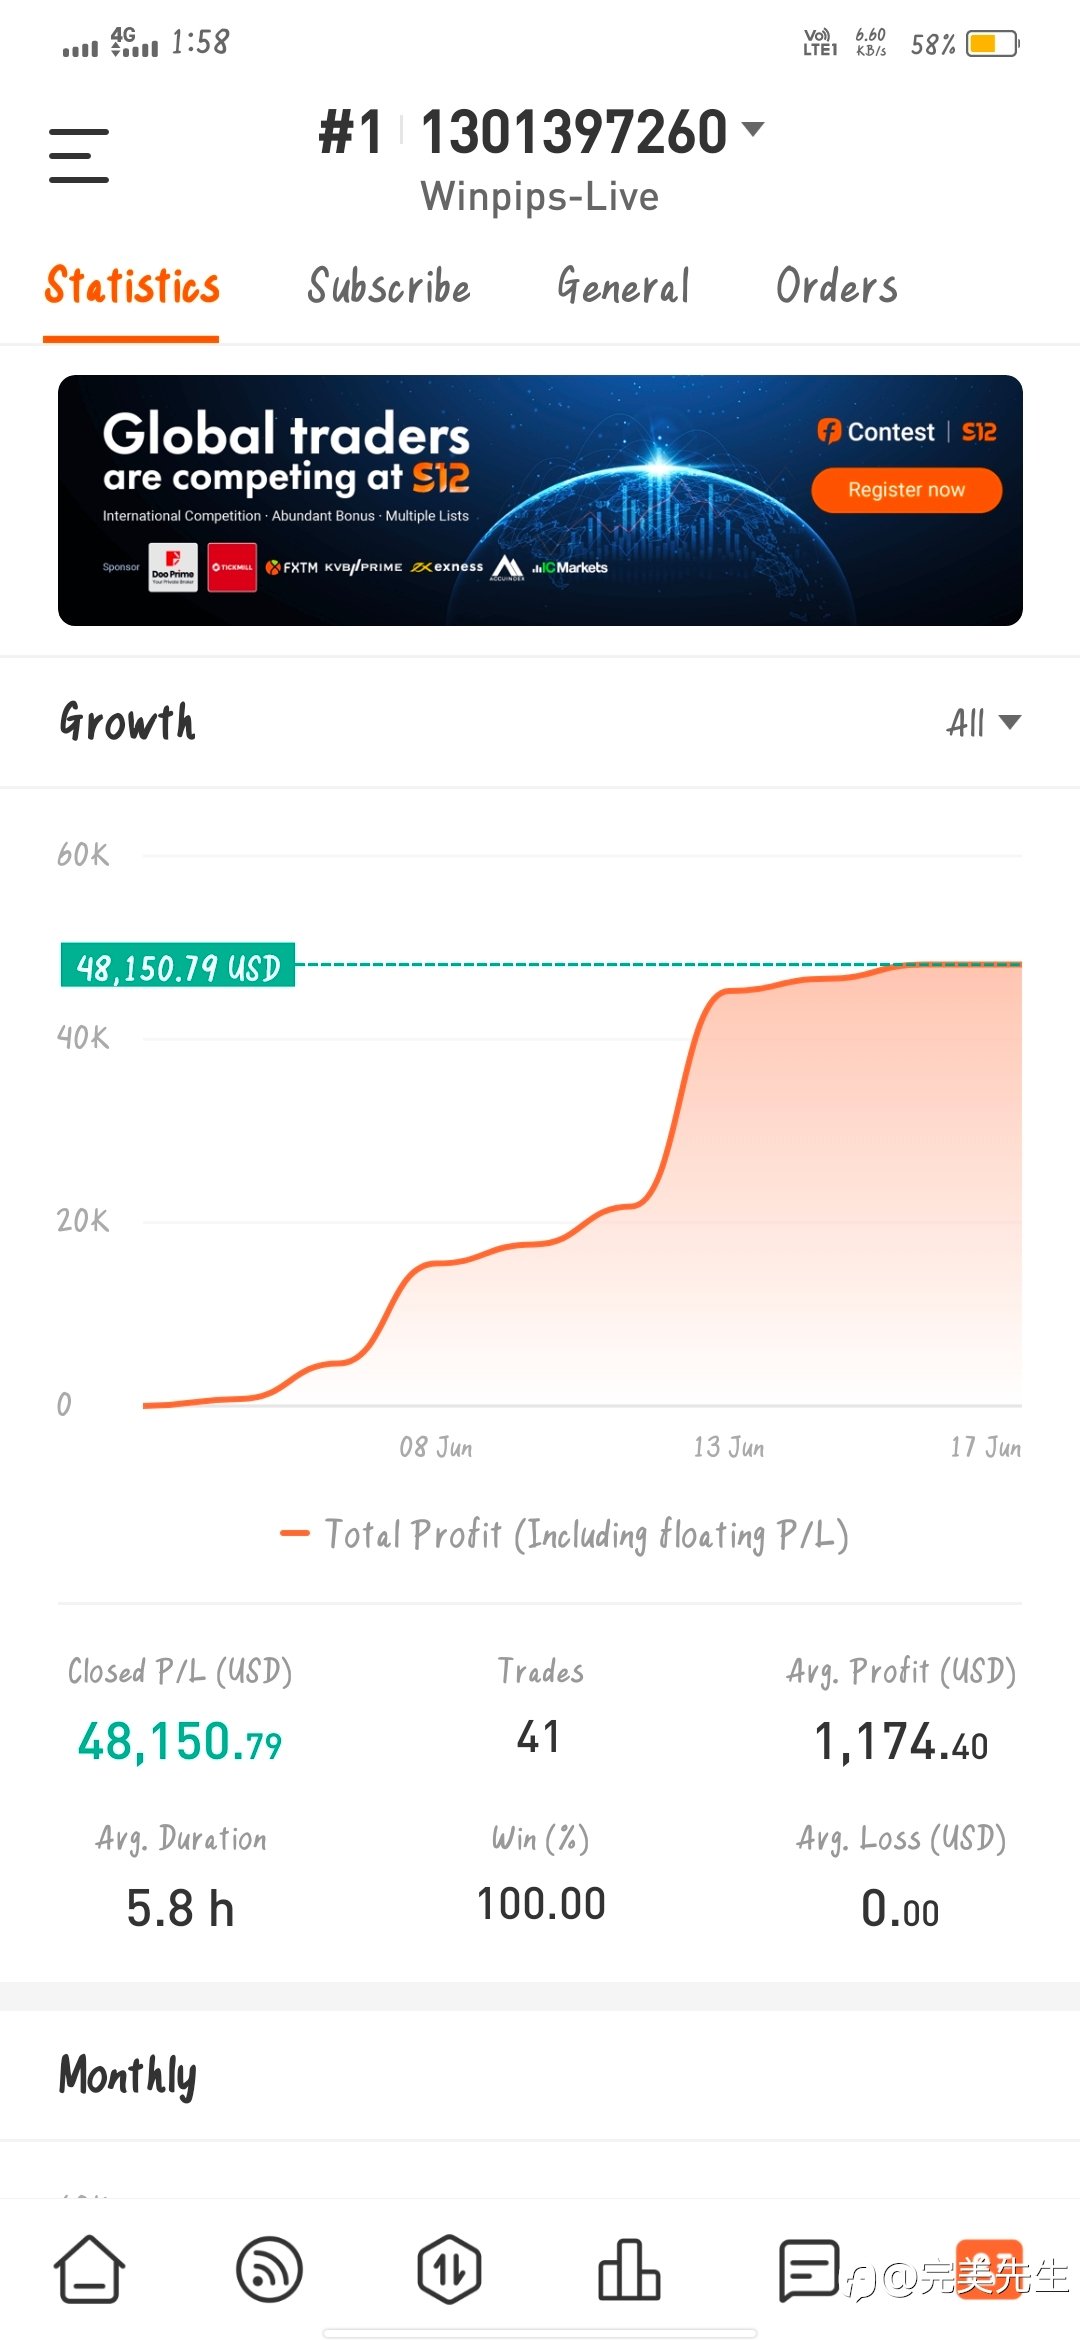Open the hamburger menu
1080x2340 pixels.
(x=79, y=155)
